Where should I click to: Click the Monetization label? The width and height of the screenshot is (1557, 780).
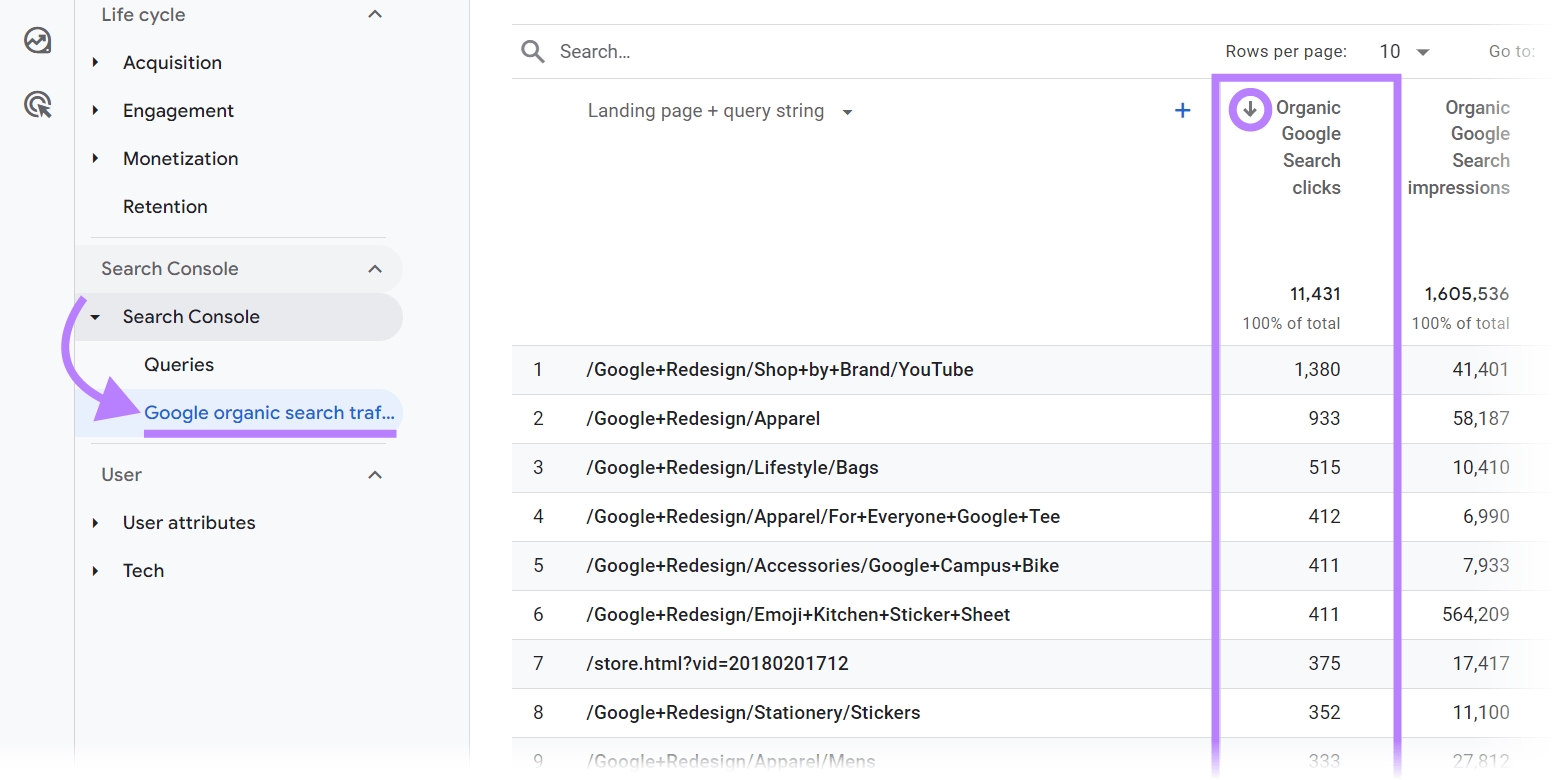tap(180, 159)
